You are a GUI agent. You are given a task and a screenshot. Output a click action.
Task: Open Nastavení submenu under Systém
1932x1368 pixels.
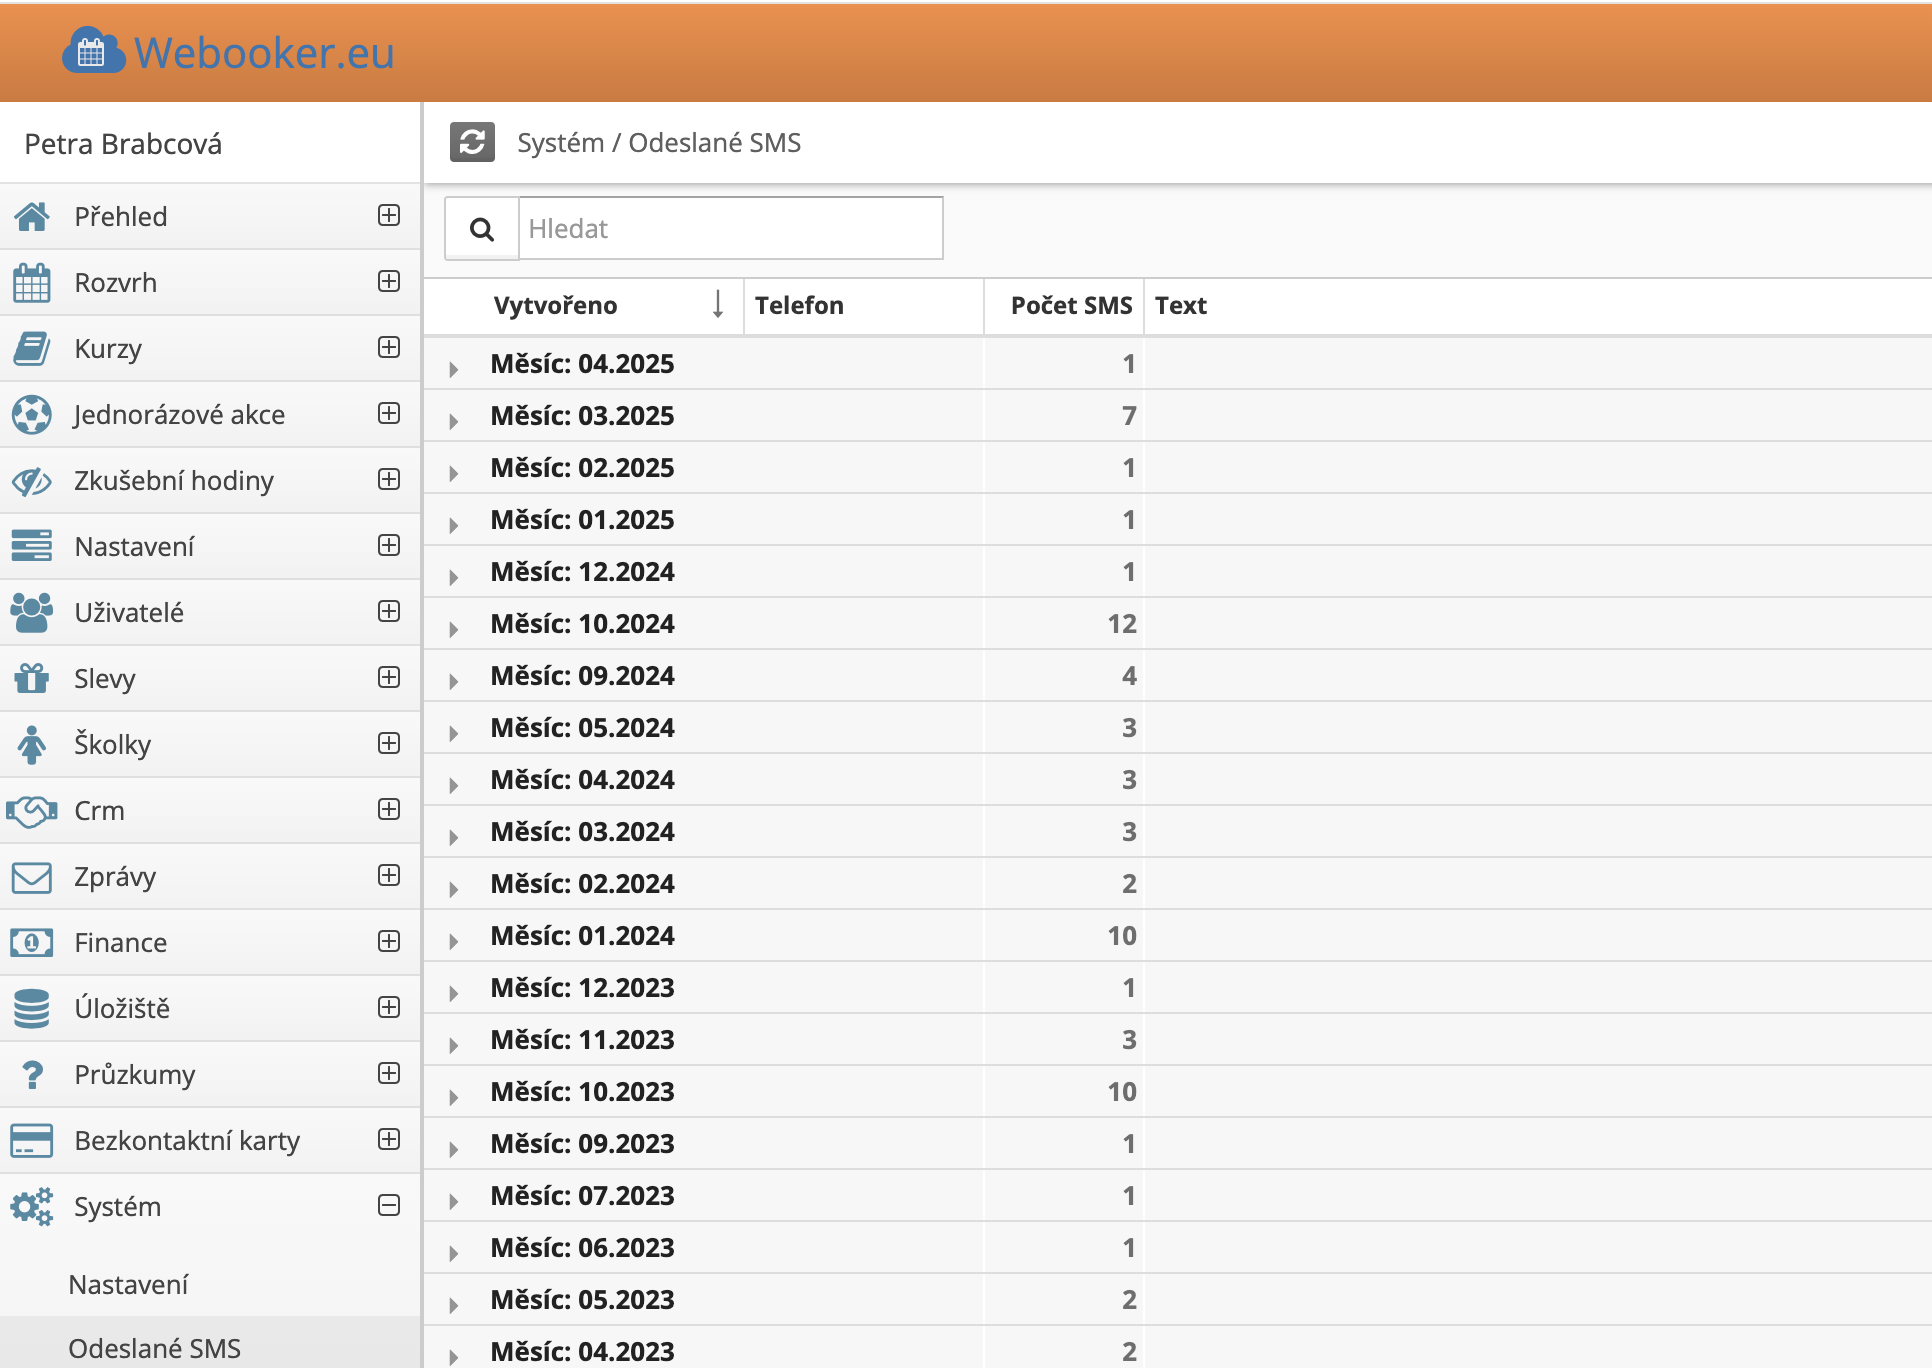(x=128, y=1285)
